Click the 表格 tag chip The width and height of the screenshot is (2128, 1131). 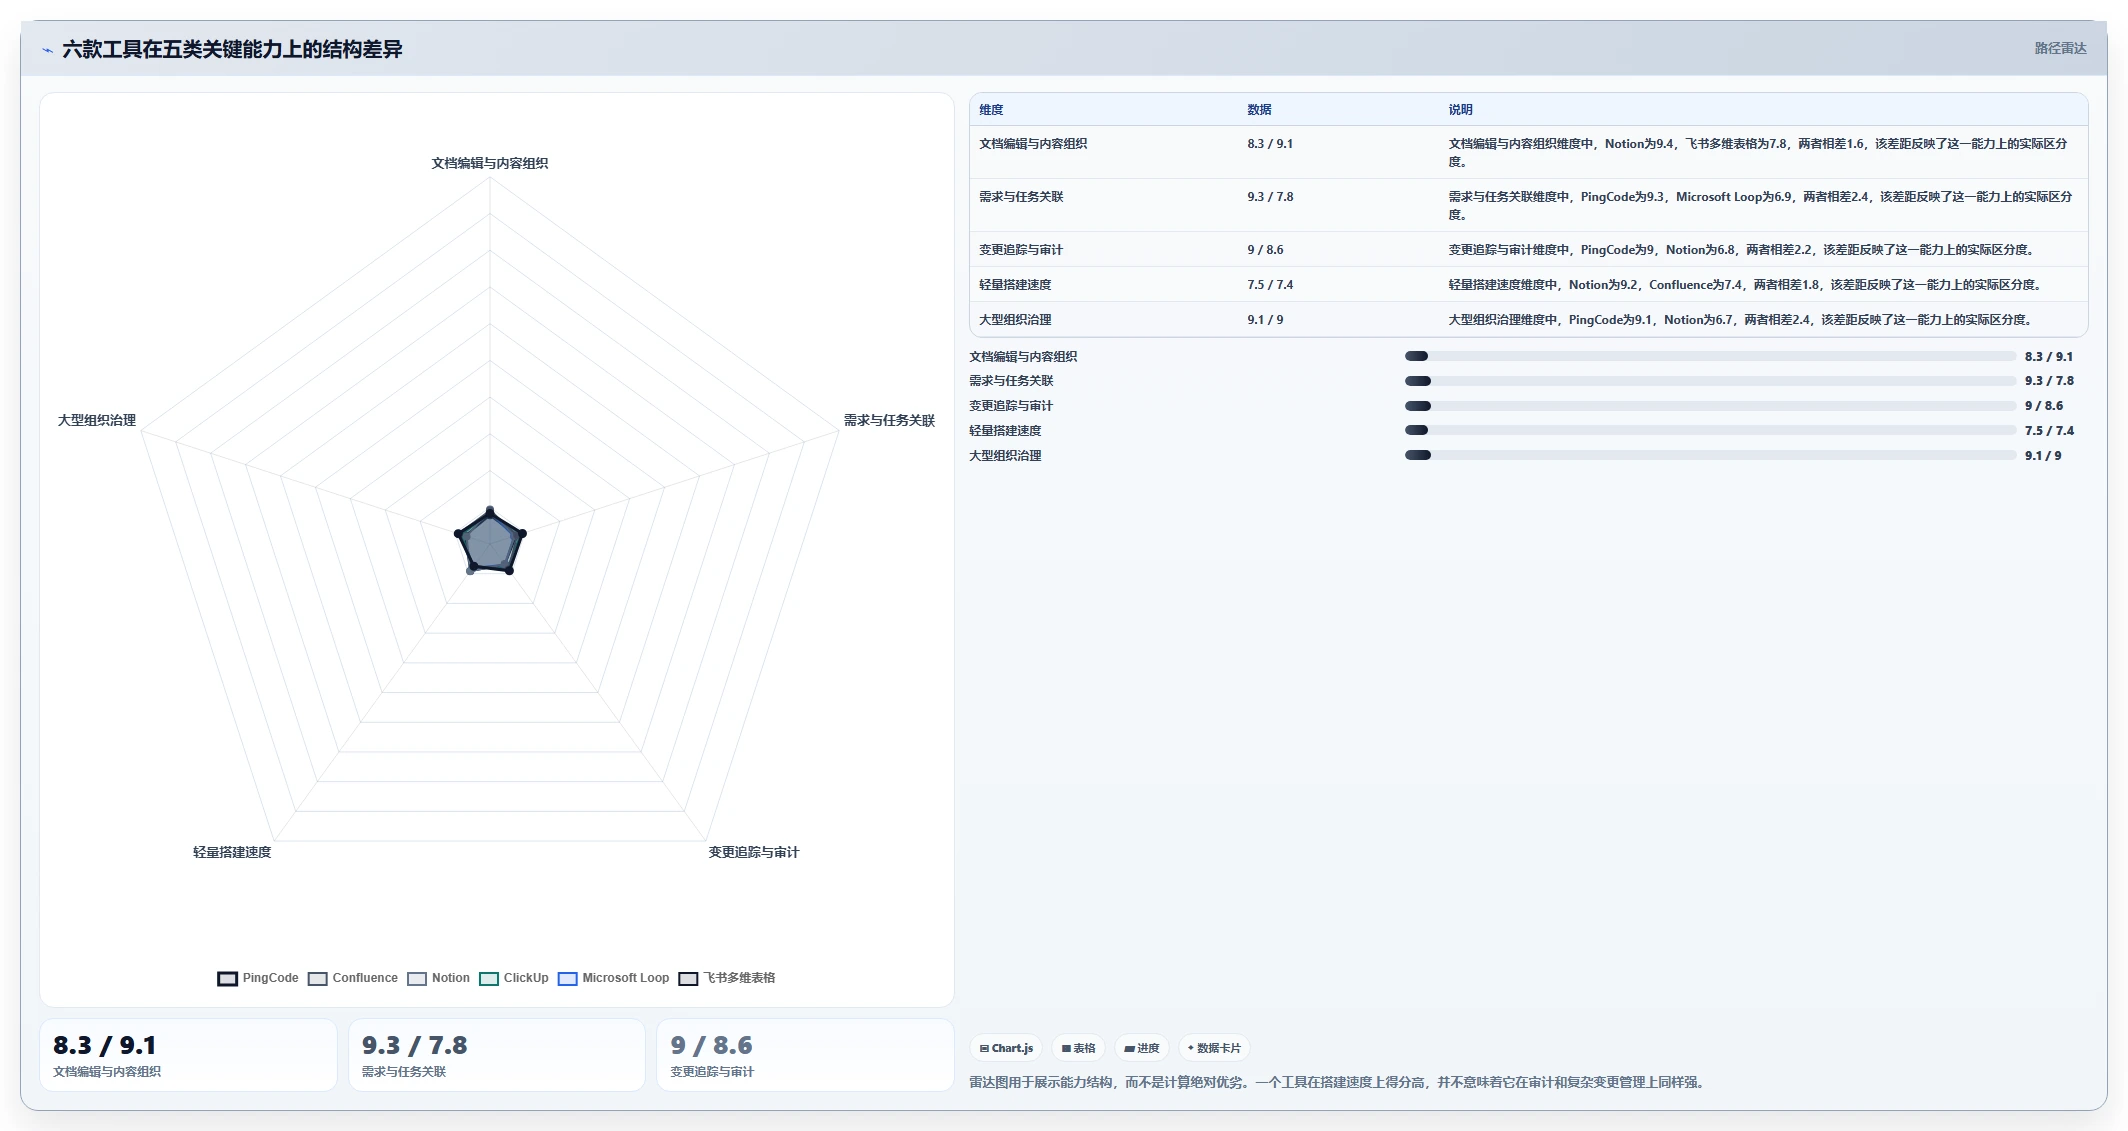pos(1078,1048)
